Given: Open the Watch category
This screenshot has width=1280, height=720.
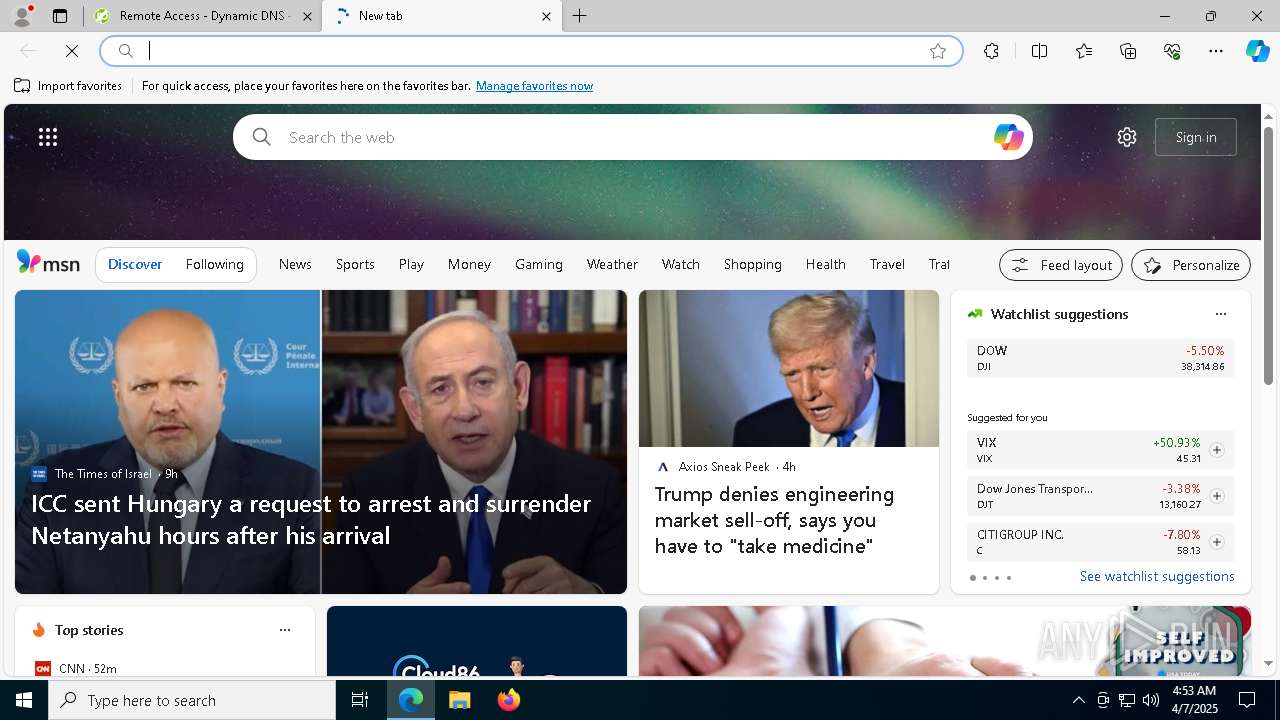Looking at the screenshot, I should pos(681,264).
